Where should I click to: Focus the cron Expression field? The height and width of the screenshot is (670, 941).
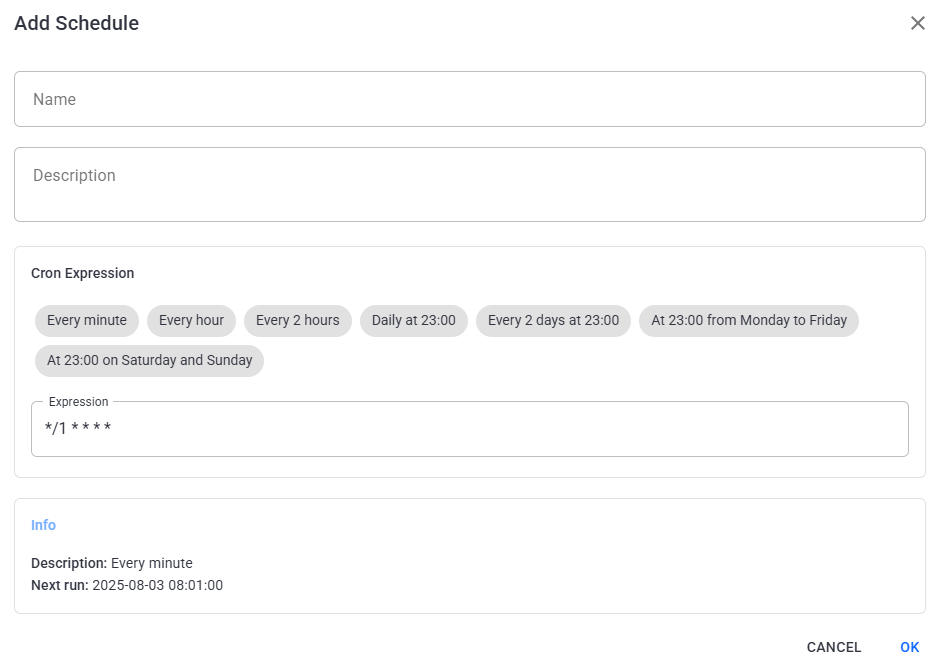[x=470, y=429]
